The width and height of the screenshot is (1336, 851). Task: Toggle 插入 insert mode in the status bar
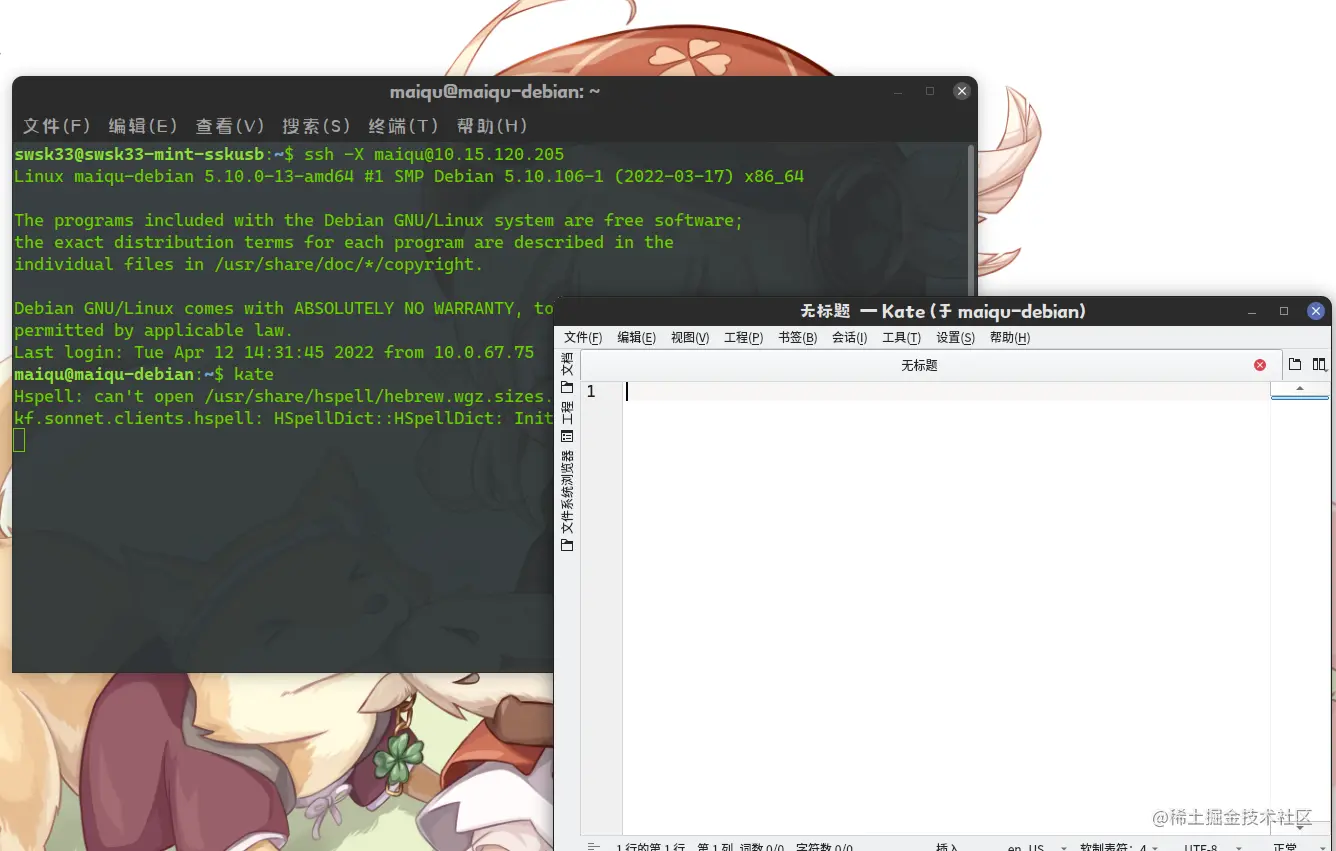coord(947,847)
